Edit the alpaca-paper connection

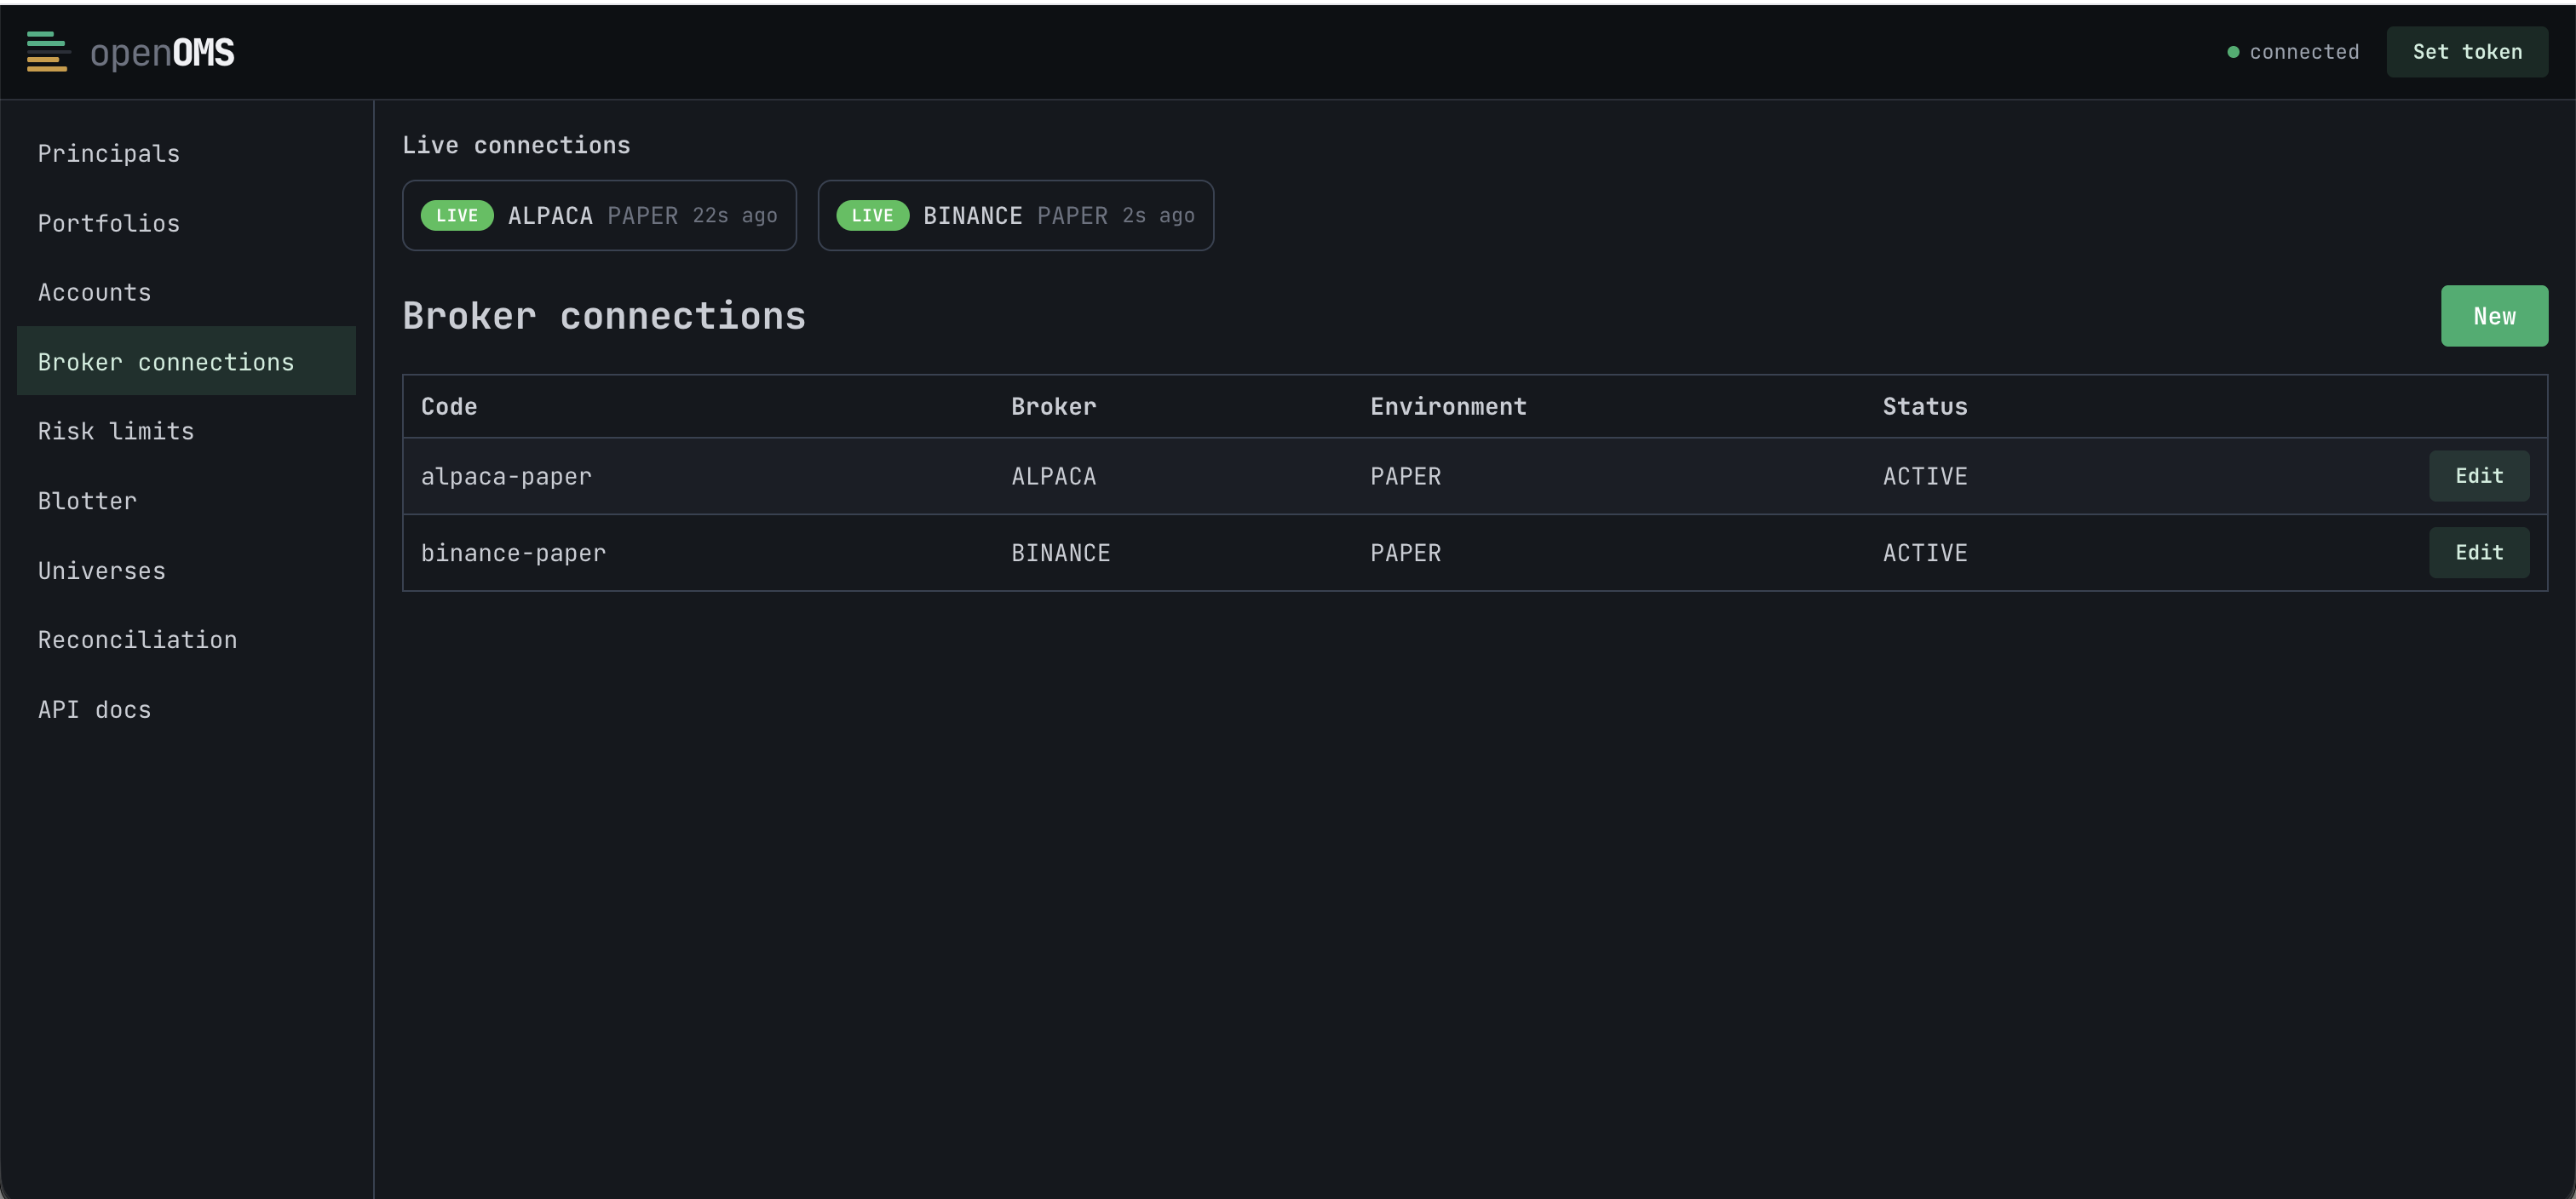pyautogui.click(x=2479, y=476)
